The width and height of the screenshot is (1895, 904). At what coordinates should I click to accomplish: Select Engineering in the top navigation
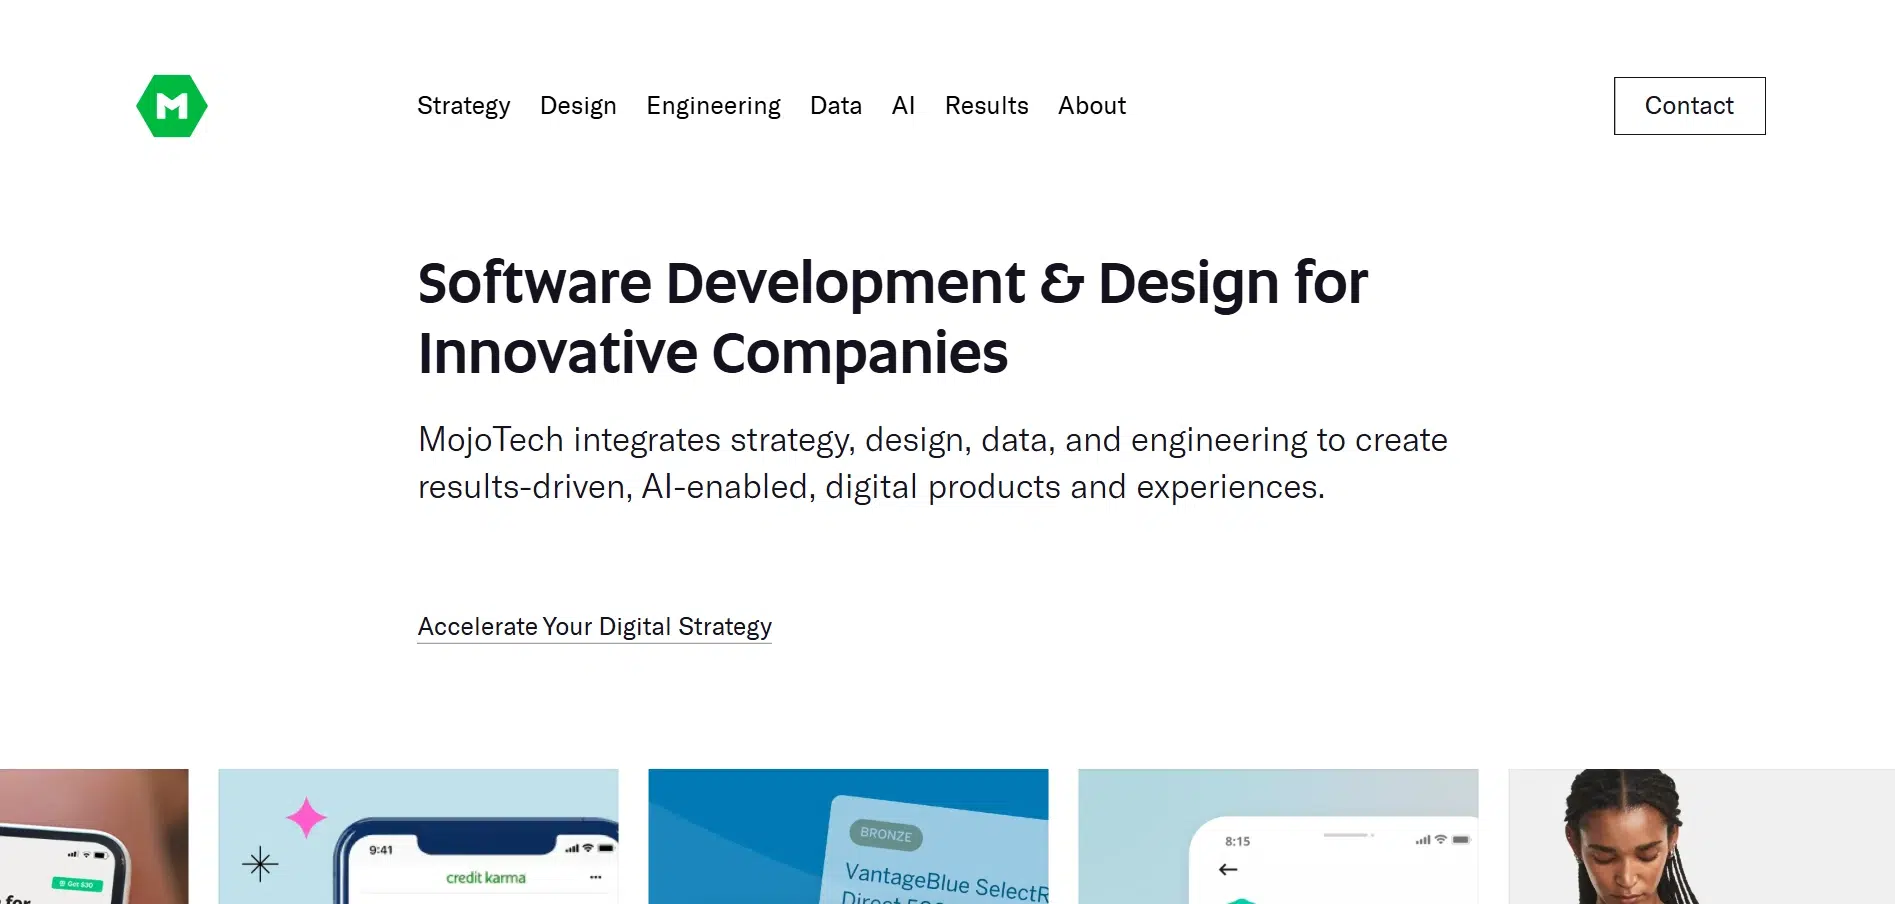(x=713, y=105)
